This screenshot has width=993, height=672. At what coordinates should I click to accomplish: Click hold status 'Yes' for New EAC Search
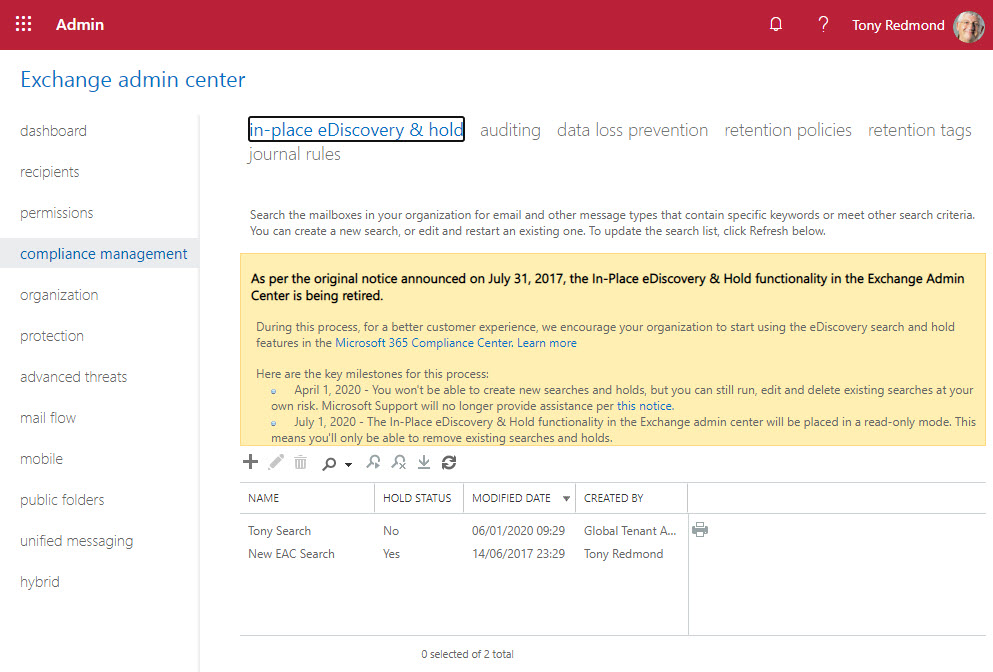pyautogui.click(x=391, y=554)
